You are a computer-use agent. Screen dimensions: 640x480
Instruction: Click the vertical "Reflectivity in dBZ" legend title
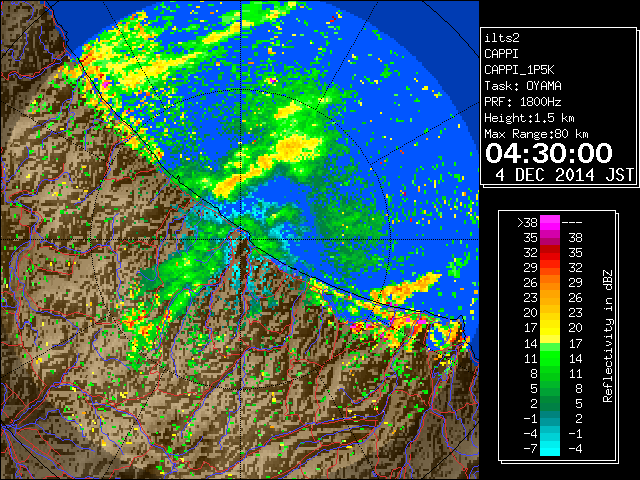click(x=608, y=336)
